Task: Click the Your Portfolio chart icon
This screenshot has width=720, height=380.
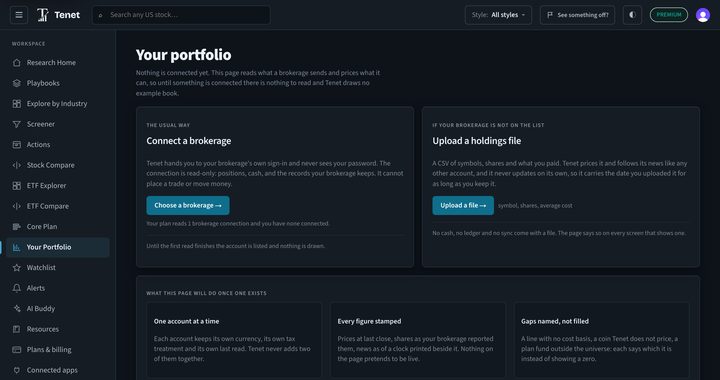Action: point(17,247)
